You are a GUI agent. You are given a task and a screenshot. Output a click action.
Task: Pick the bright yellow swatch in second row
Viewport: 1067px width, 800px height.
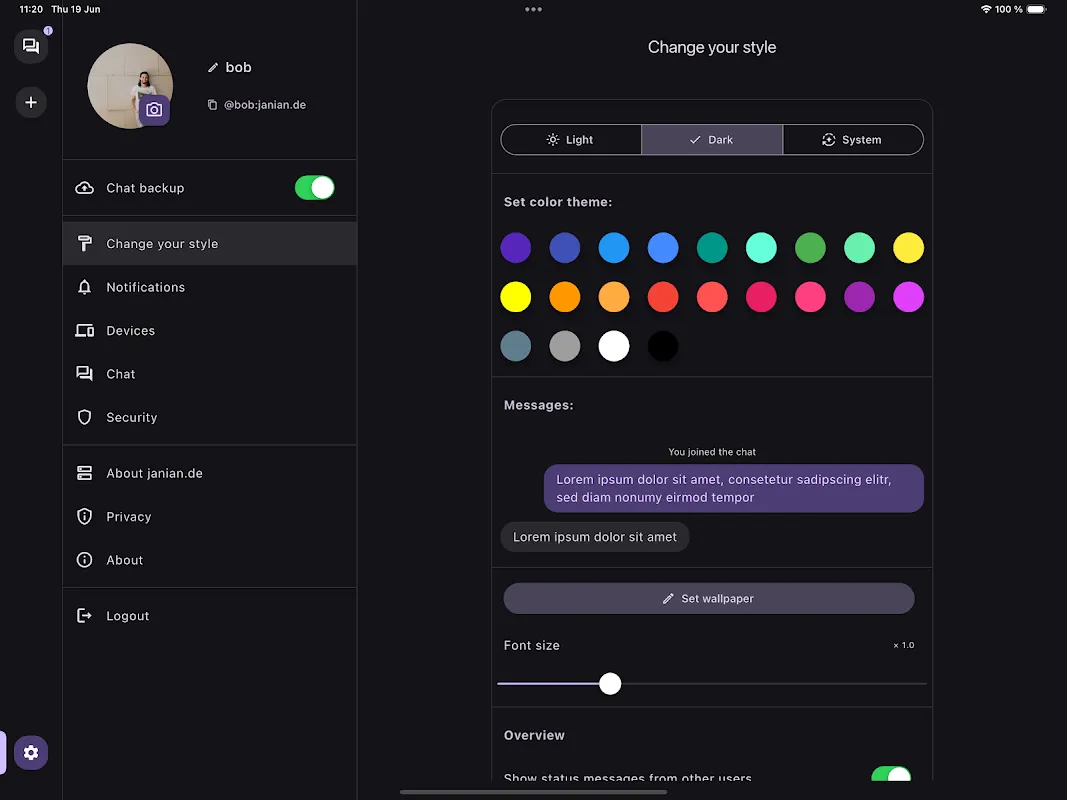[516, 297]
